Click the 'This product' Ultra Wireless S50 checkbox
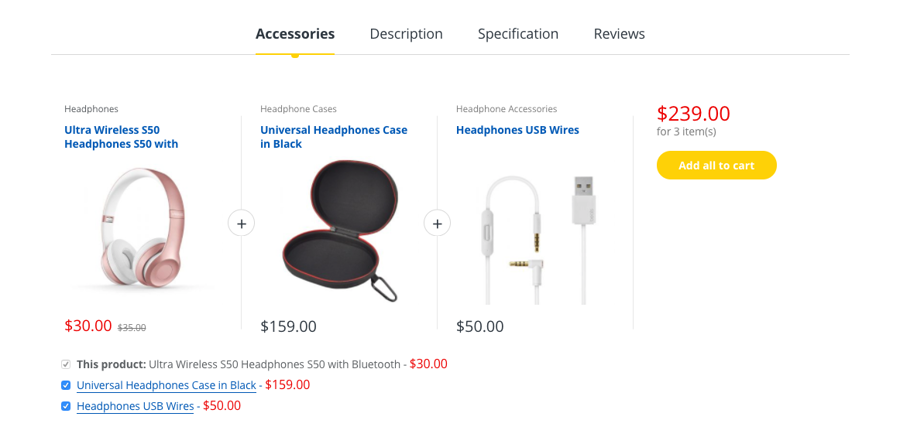The width and height of the screenshot is (900, 444). [x=66, y=364]
